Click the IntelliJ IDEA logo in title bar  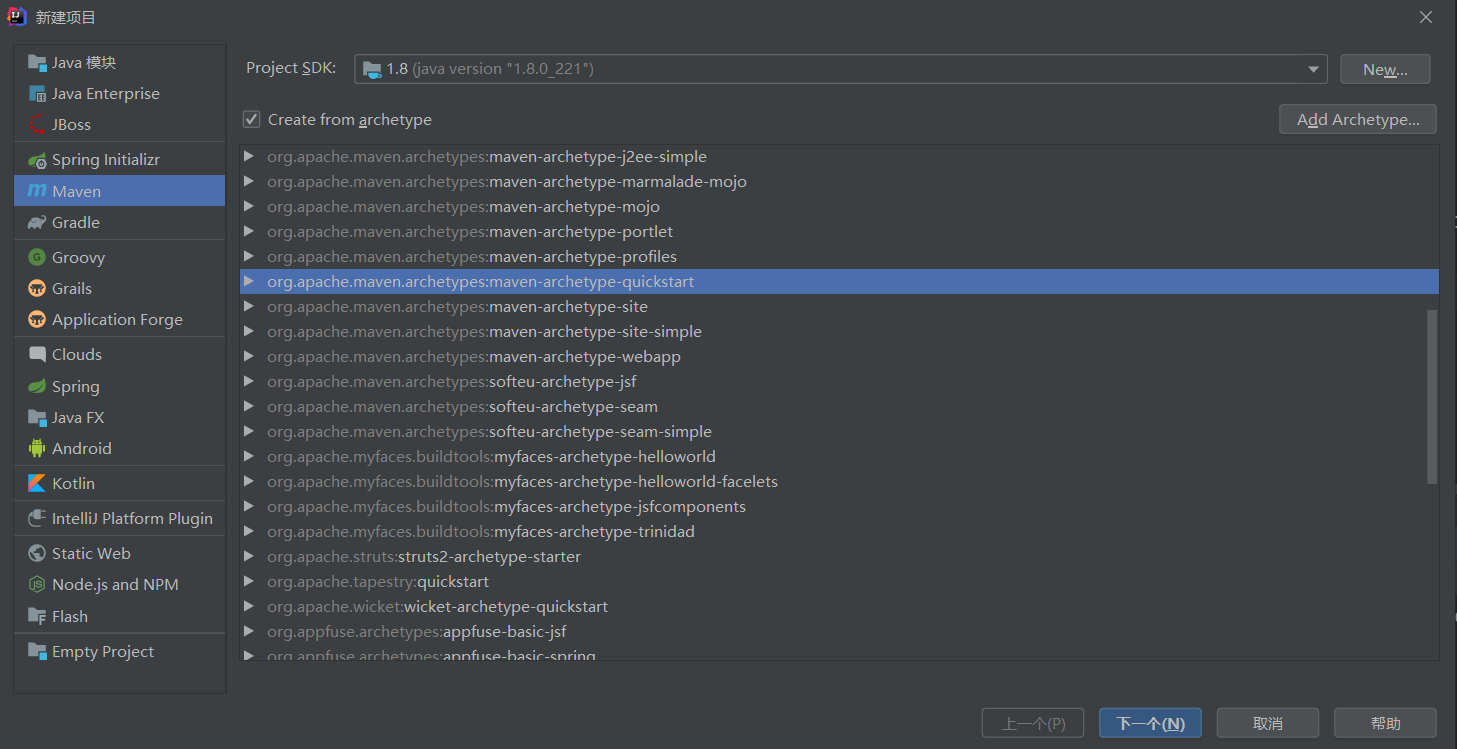point(17,17)
